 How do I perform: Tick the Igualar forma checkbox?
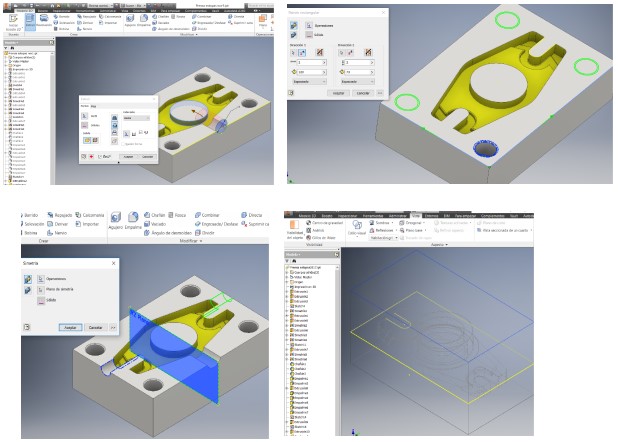[123, 144]
